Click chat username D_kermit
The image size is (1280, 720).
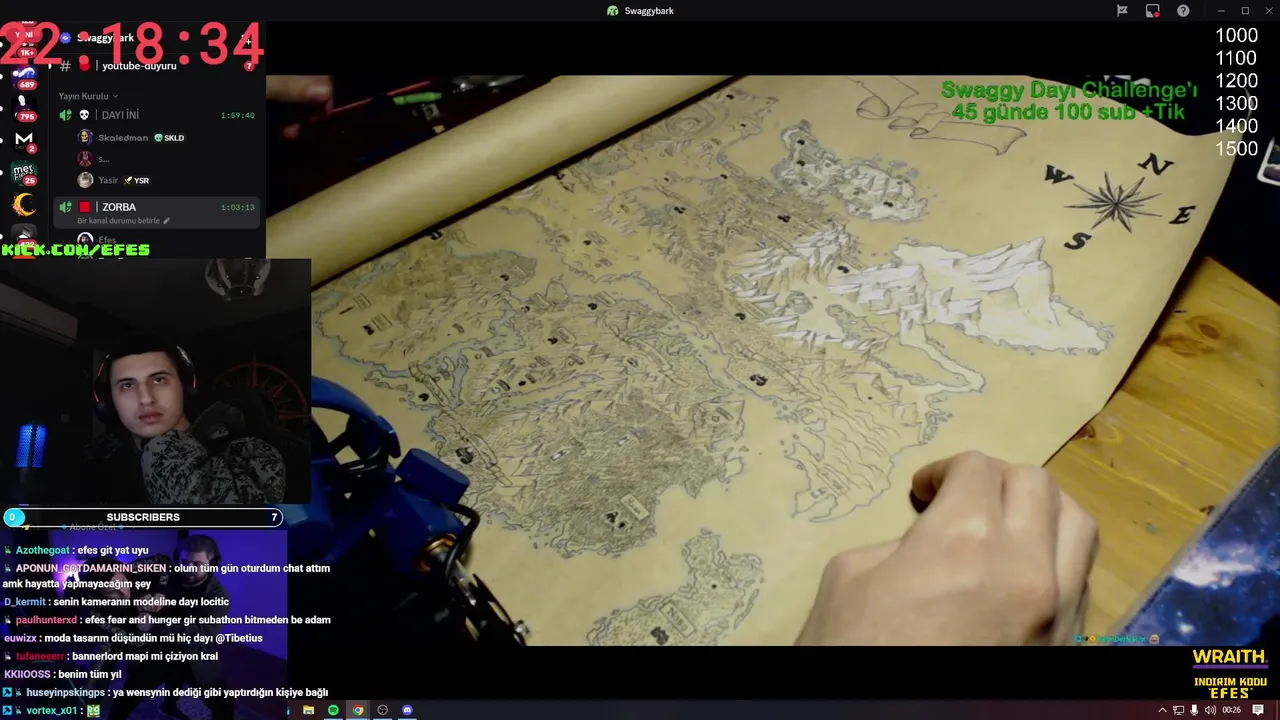click(x=25, y=602)
